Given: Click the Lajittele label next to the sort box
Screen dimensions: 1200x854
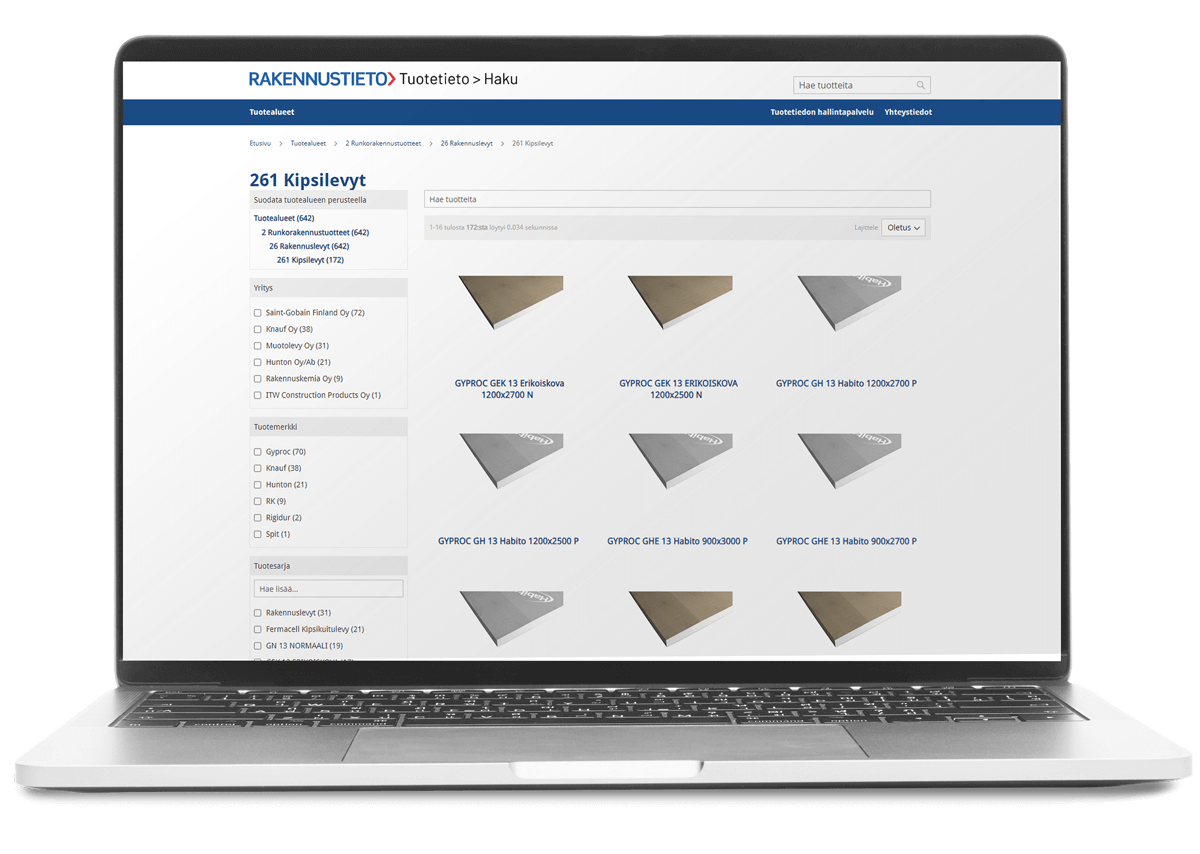Looking at the screenshot, I should pos(866,228).
